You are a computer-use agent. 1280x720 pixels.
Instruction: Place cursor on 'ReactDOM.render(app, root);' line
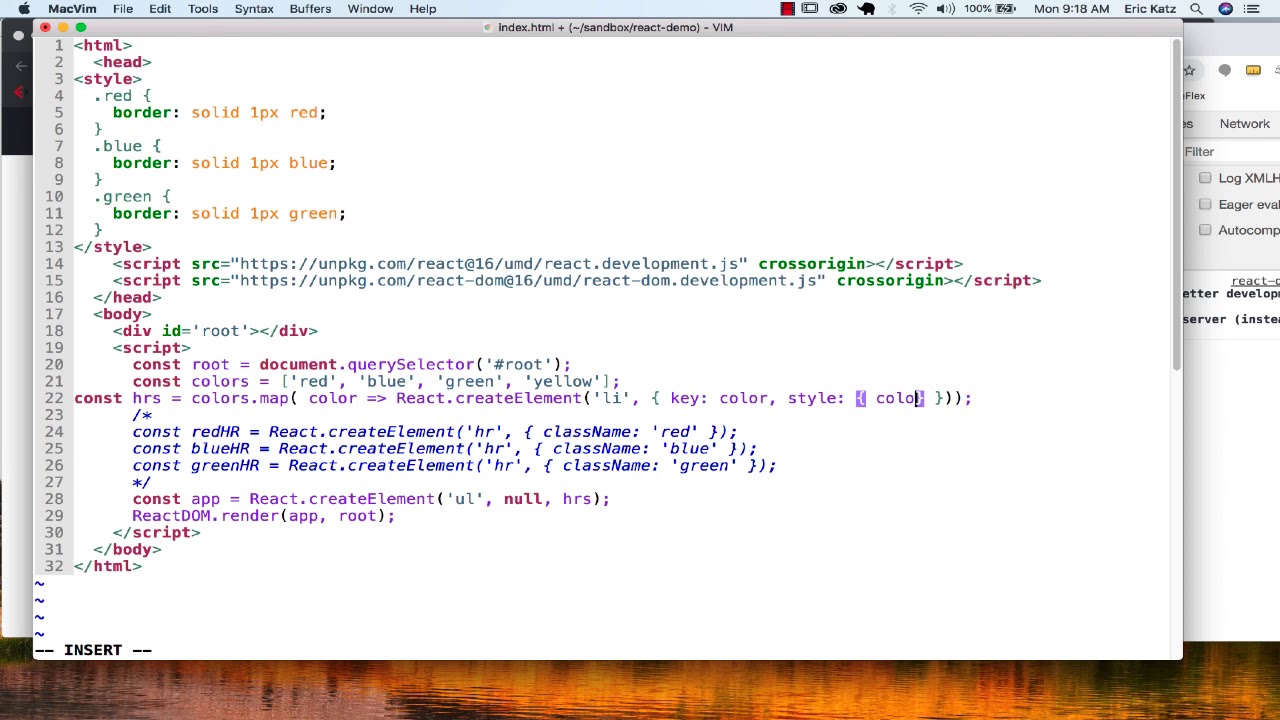click(x=264, y=516)
